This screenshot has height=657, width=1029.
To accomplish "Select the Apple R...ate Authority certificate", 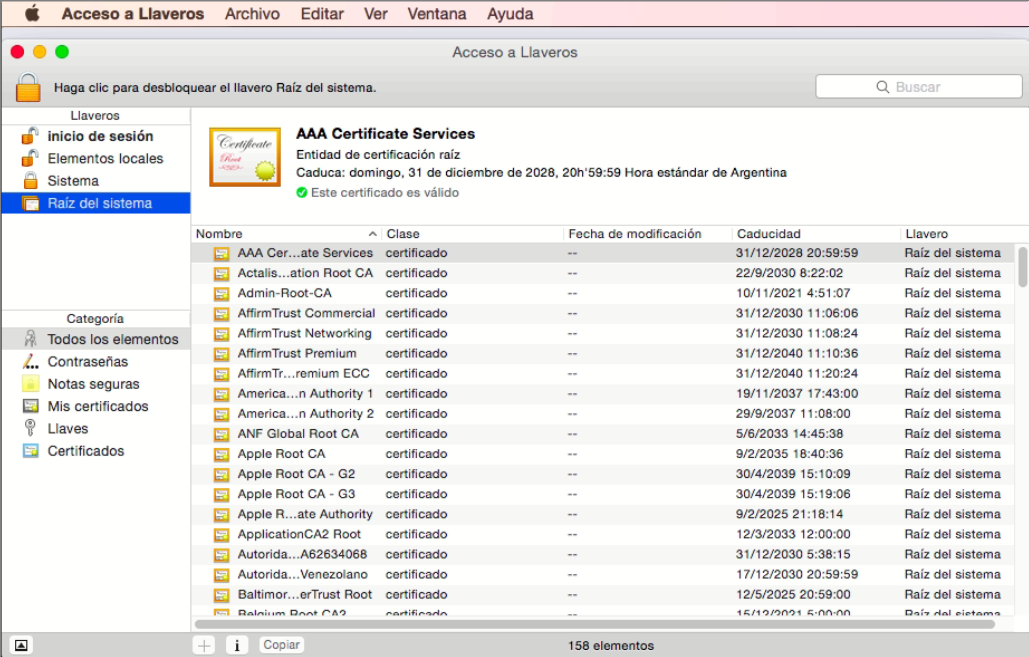I will click(604, 515).
